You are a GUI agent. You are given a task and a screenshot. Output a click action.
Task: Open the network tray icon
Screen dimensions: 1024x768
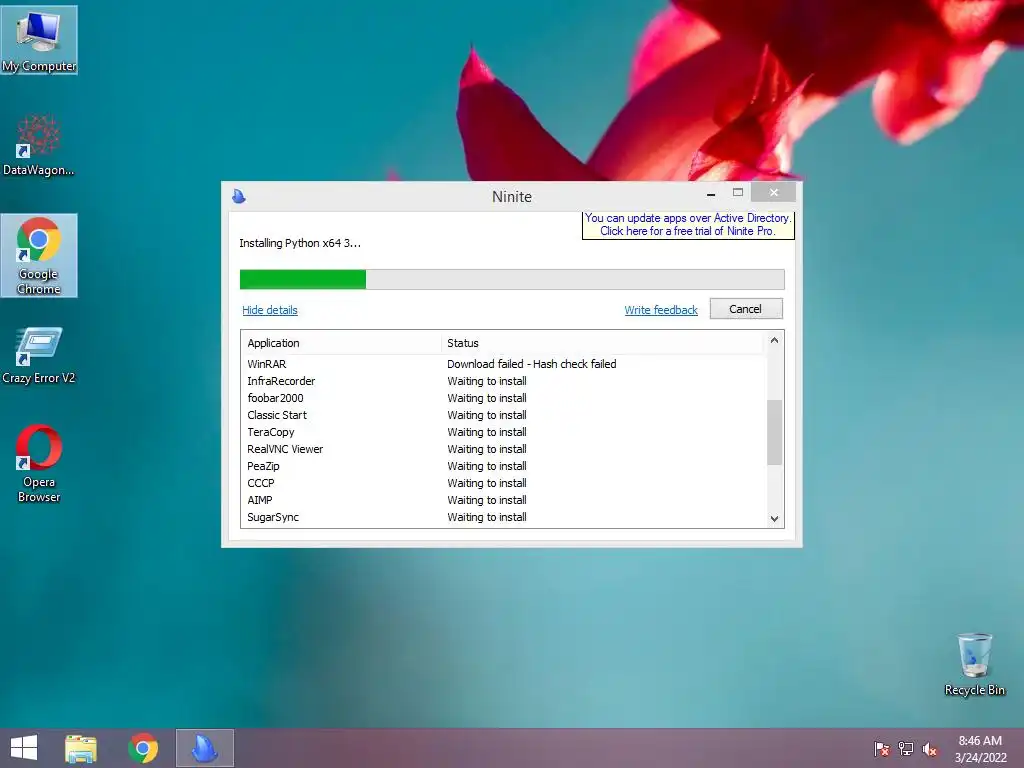tap(906, 749)
